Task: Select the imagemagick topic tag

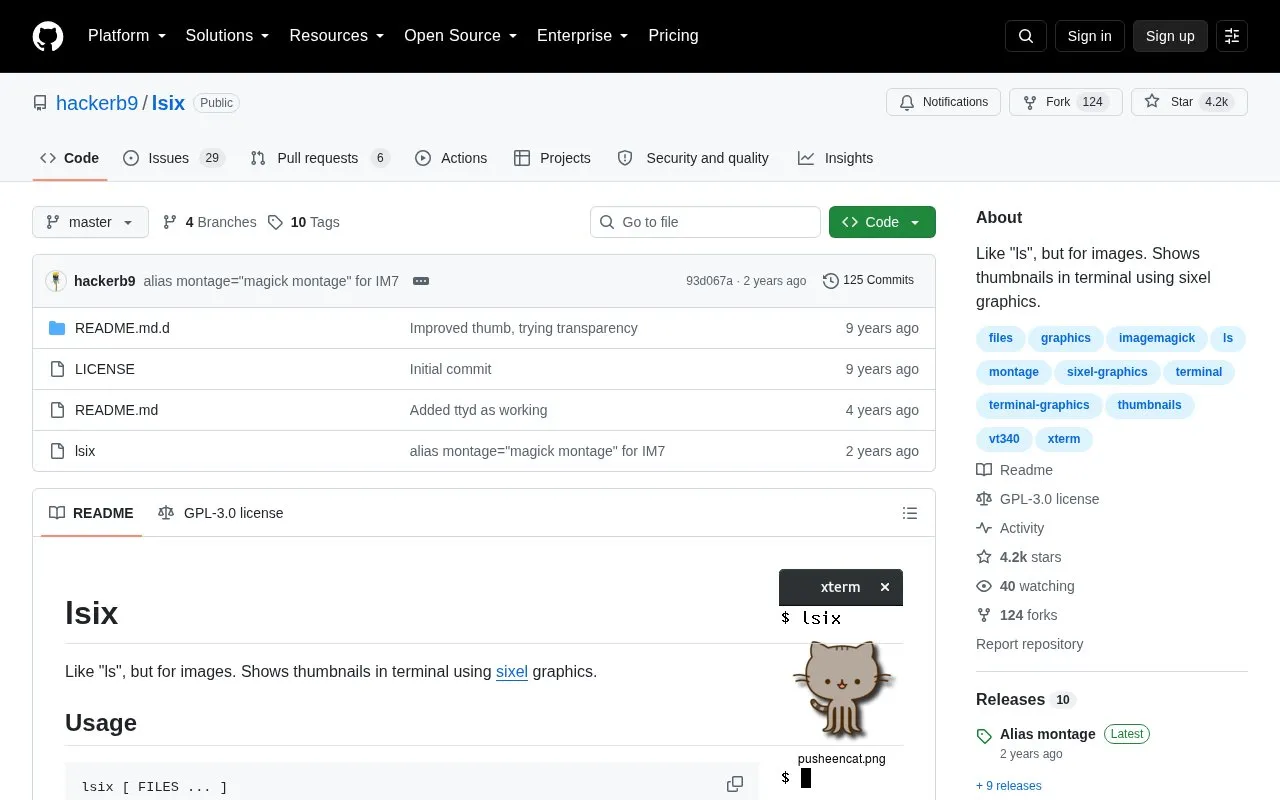Action: pyautogui.click(x=1157, y=338)
